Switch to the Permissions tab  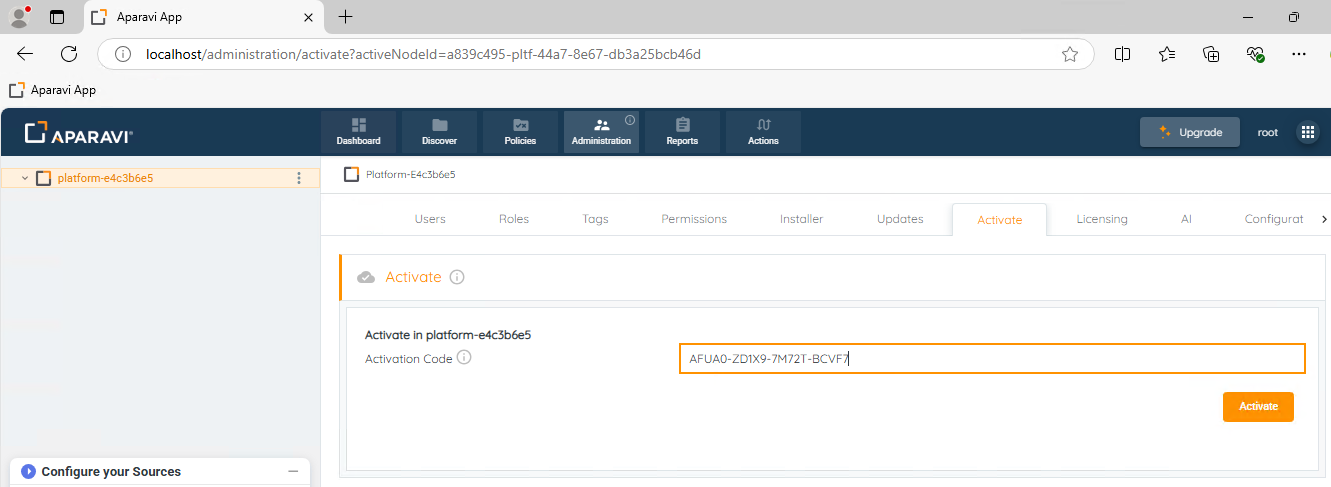694,219
